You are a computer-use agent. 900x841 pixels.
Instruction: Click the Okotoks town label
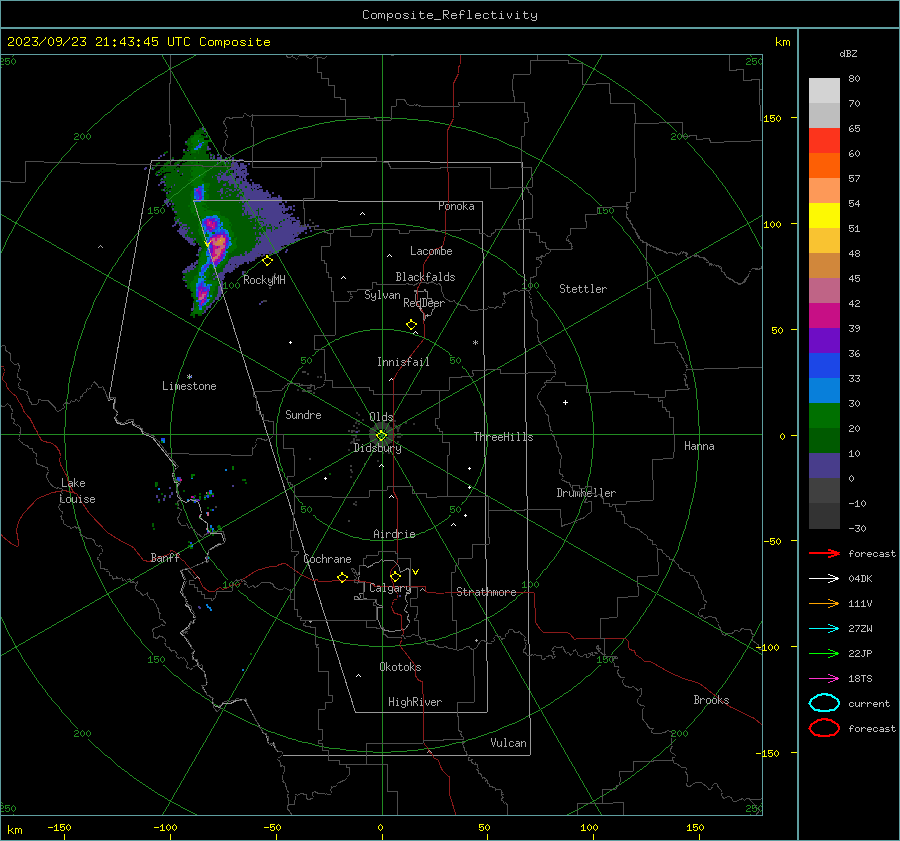pos(400,667)
